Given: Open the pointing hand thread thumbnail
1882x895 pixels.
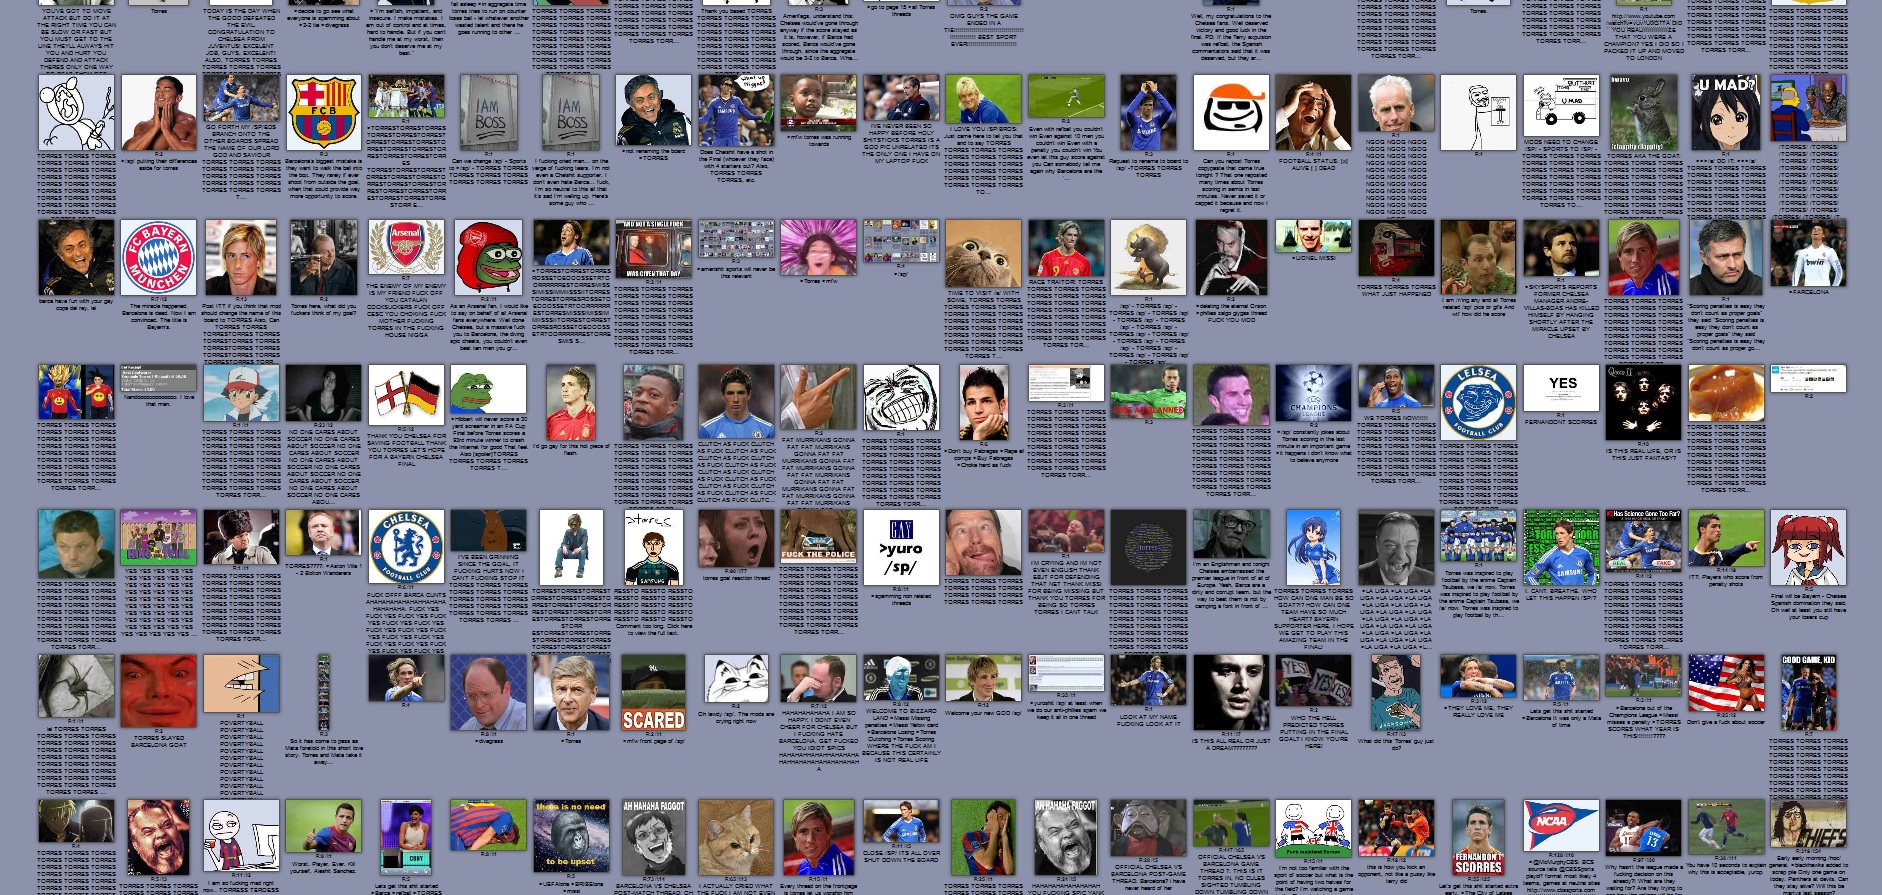Looking at the screenshot, I should 818,397.
